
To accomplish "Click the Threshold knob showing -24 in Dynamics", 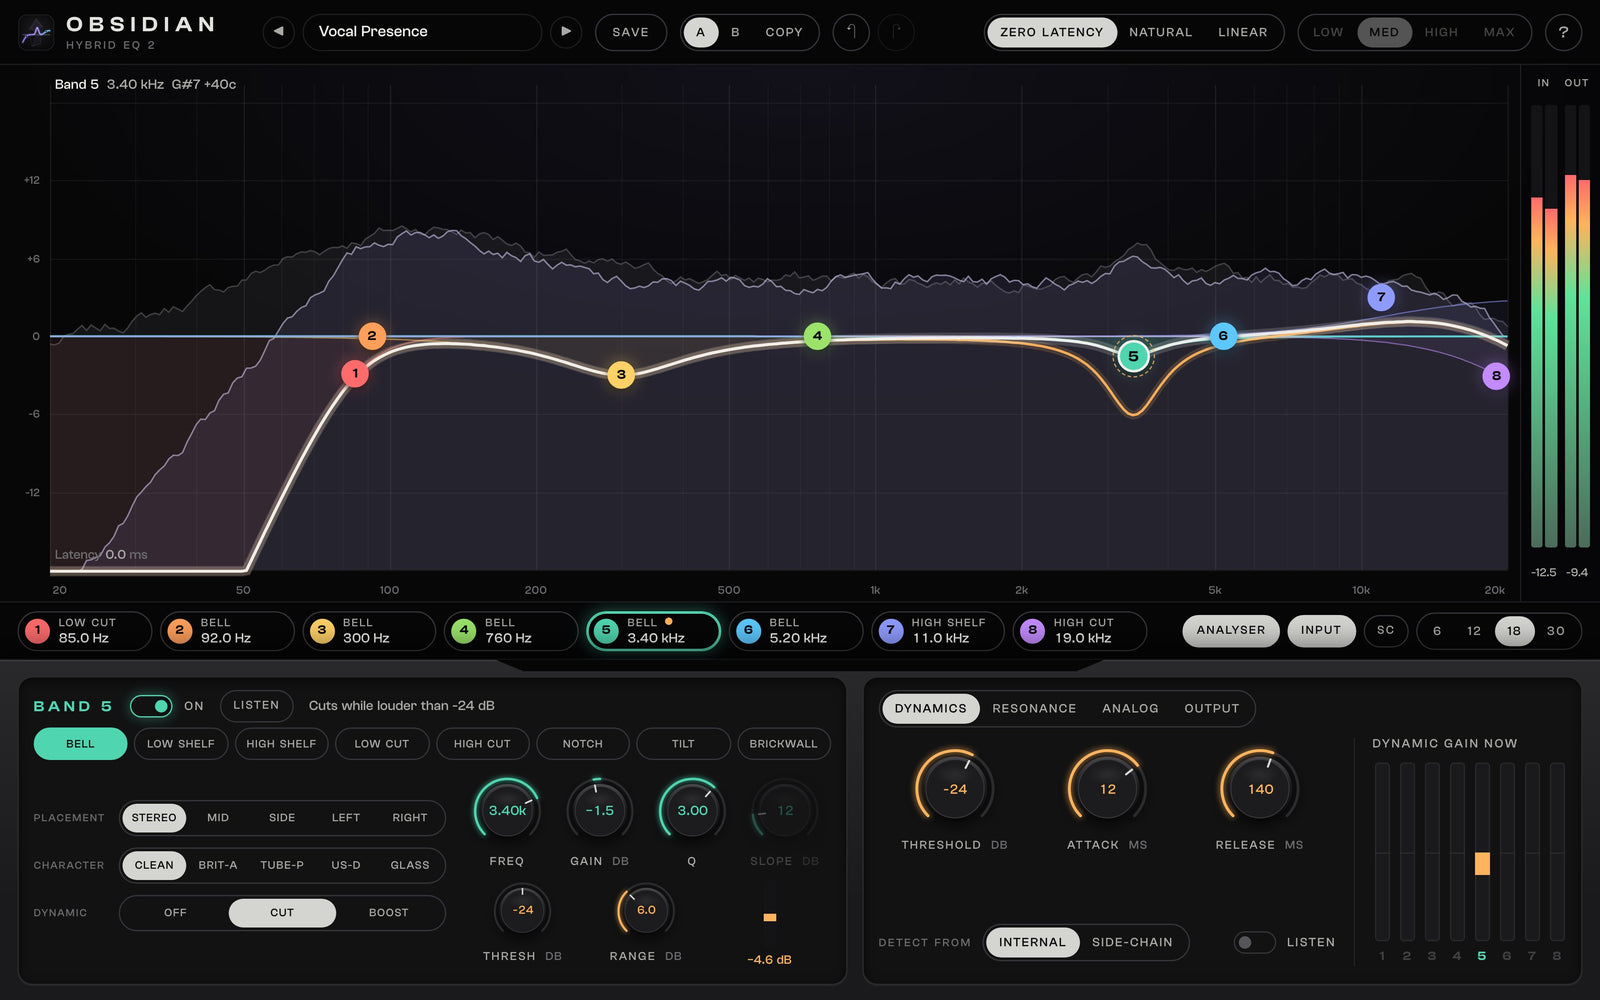I will click(x=955, y=789).
